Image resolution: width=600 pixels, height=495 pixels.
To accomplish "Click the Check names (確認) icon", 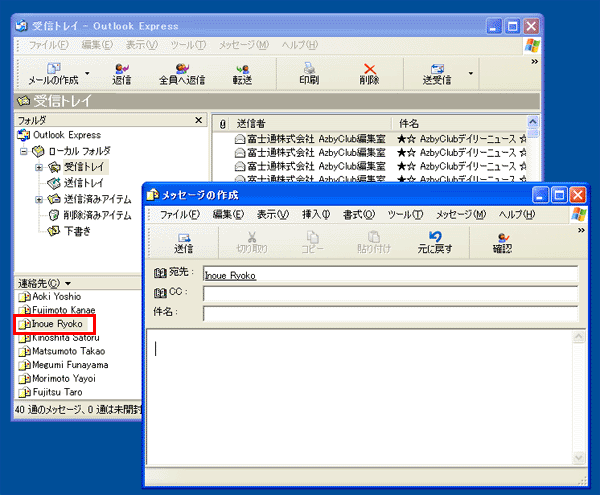I will (502, 237).
